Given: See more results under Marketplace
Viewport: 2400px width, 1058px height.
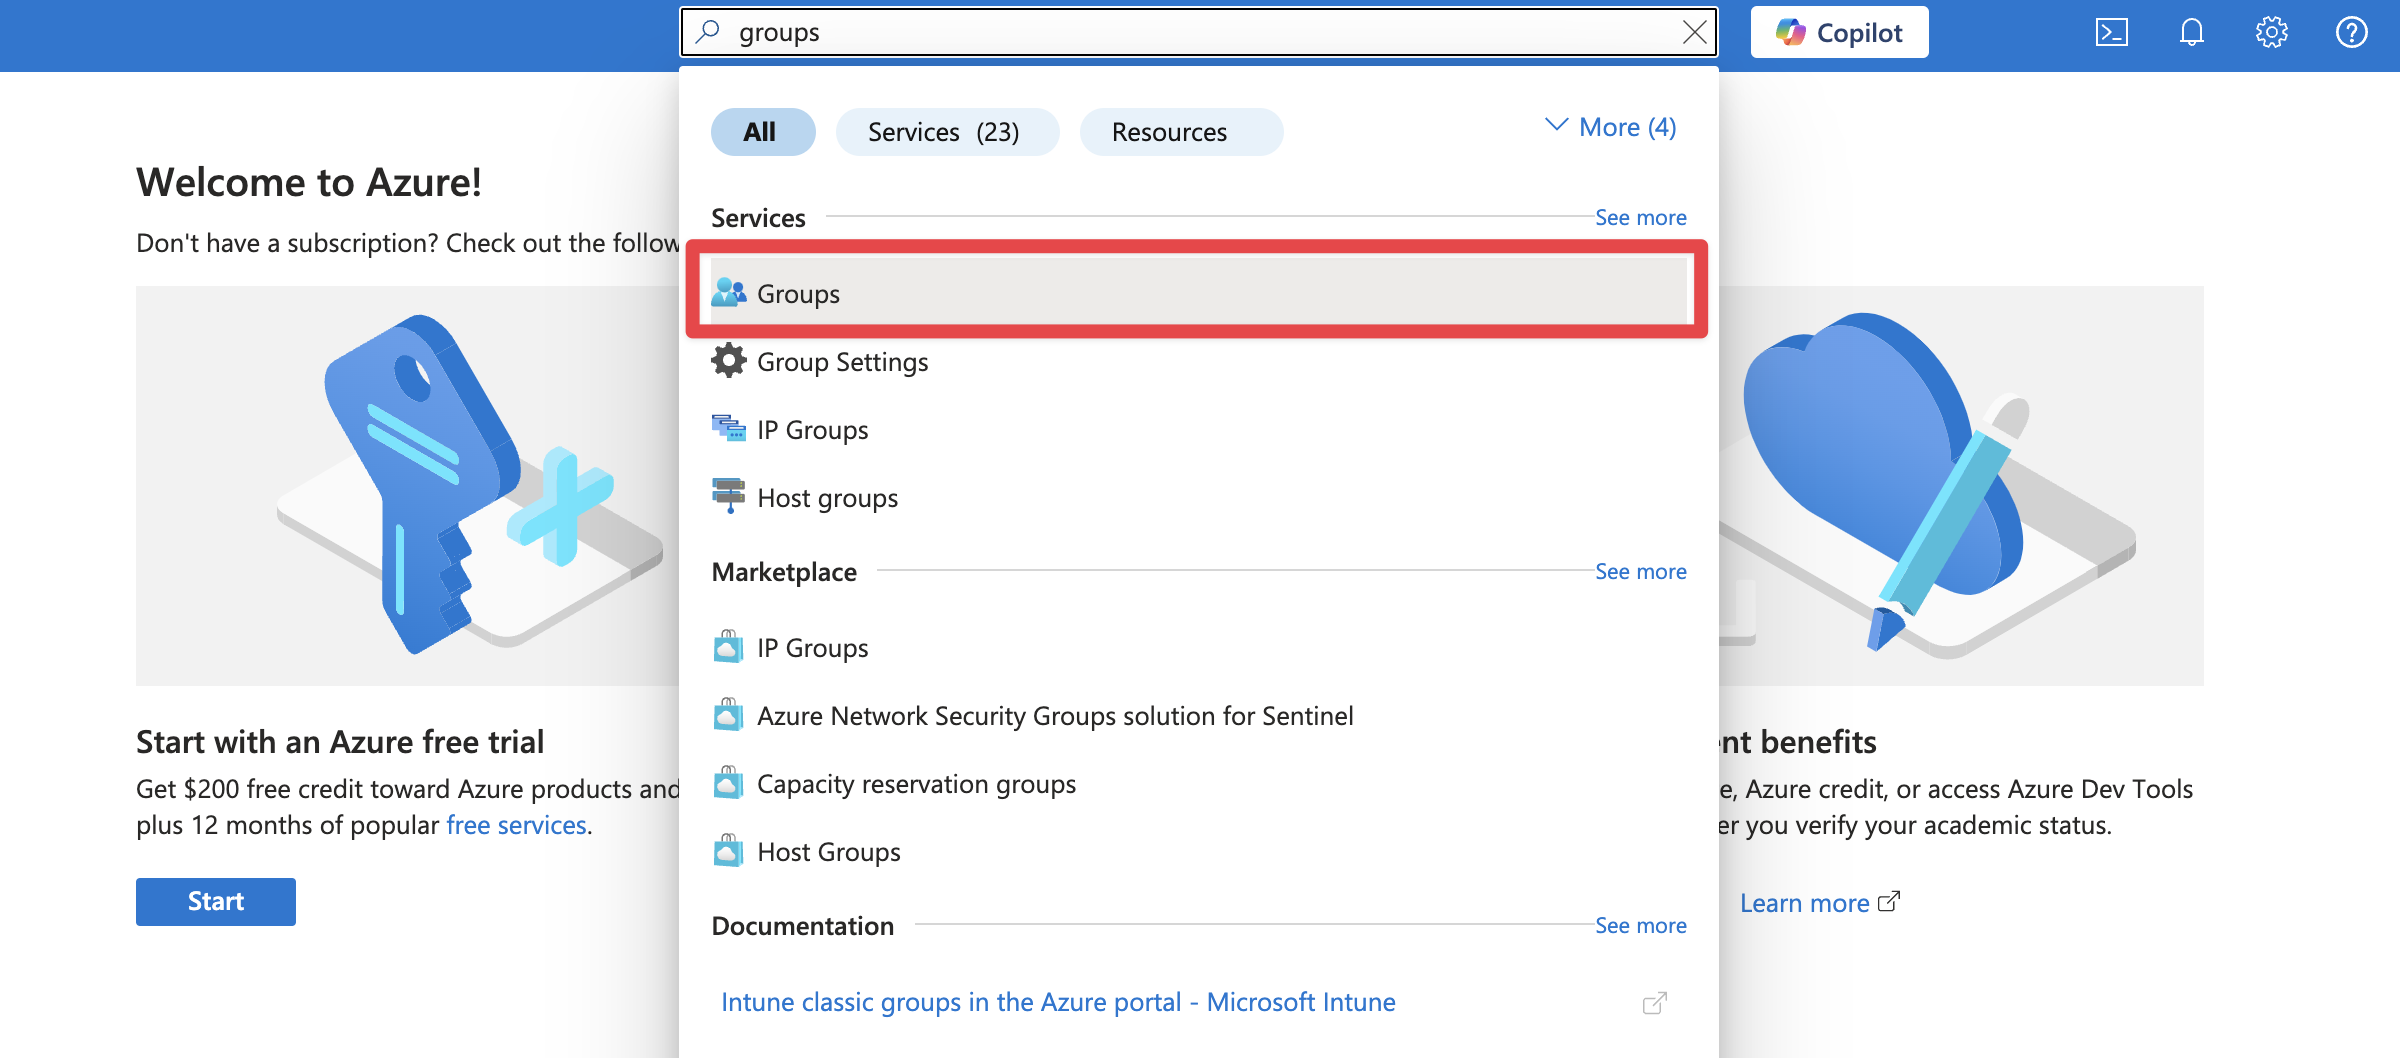Looking at the screenshot, I should [1640, 571].
